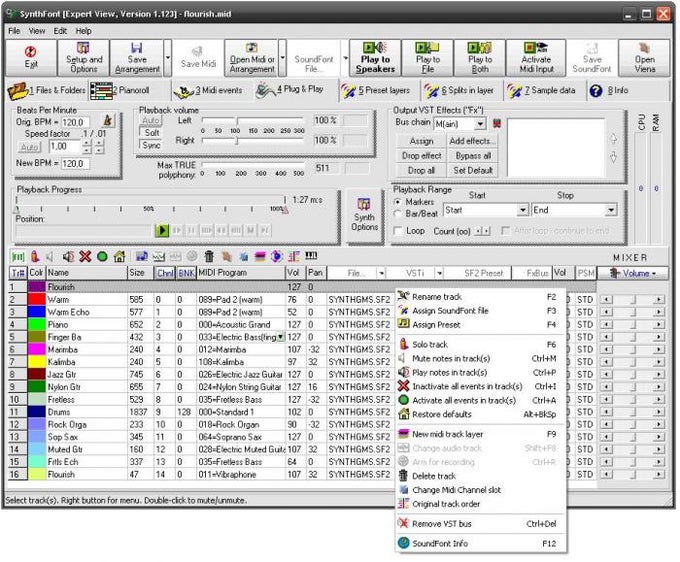Open Viena from the toolbar
The image size is (680, 562).
[x=644, y=58]
